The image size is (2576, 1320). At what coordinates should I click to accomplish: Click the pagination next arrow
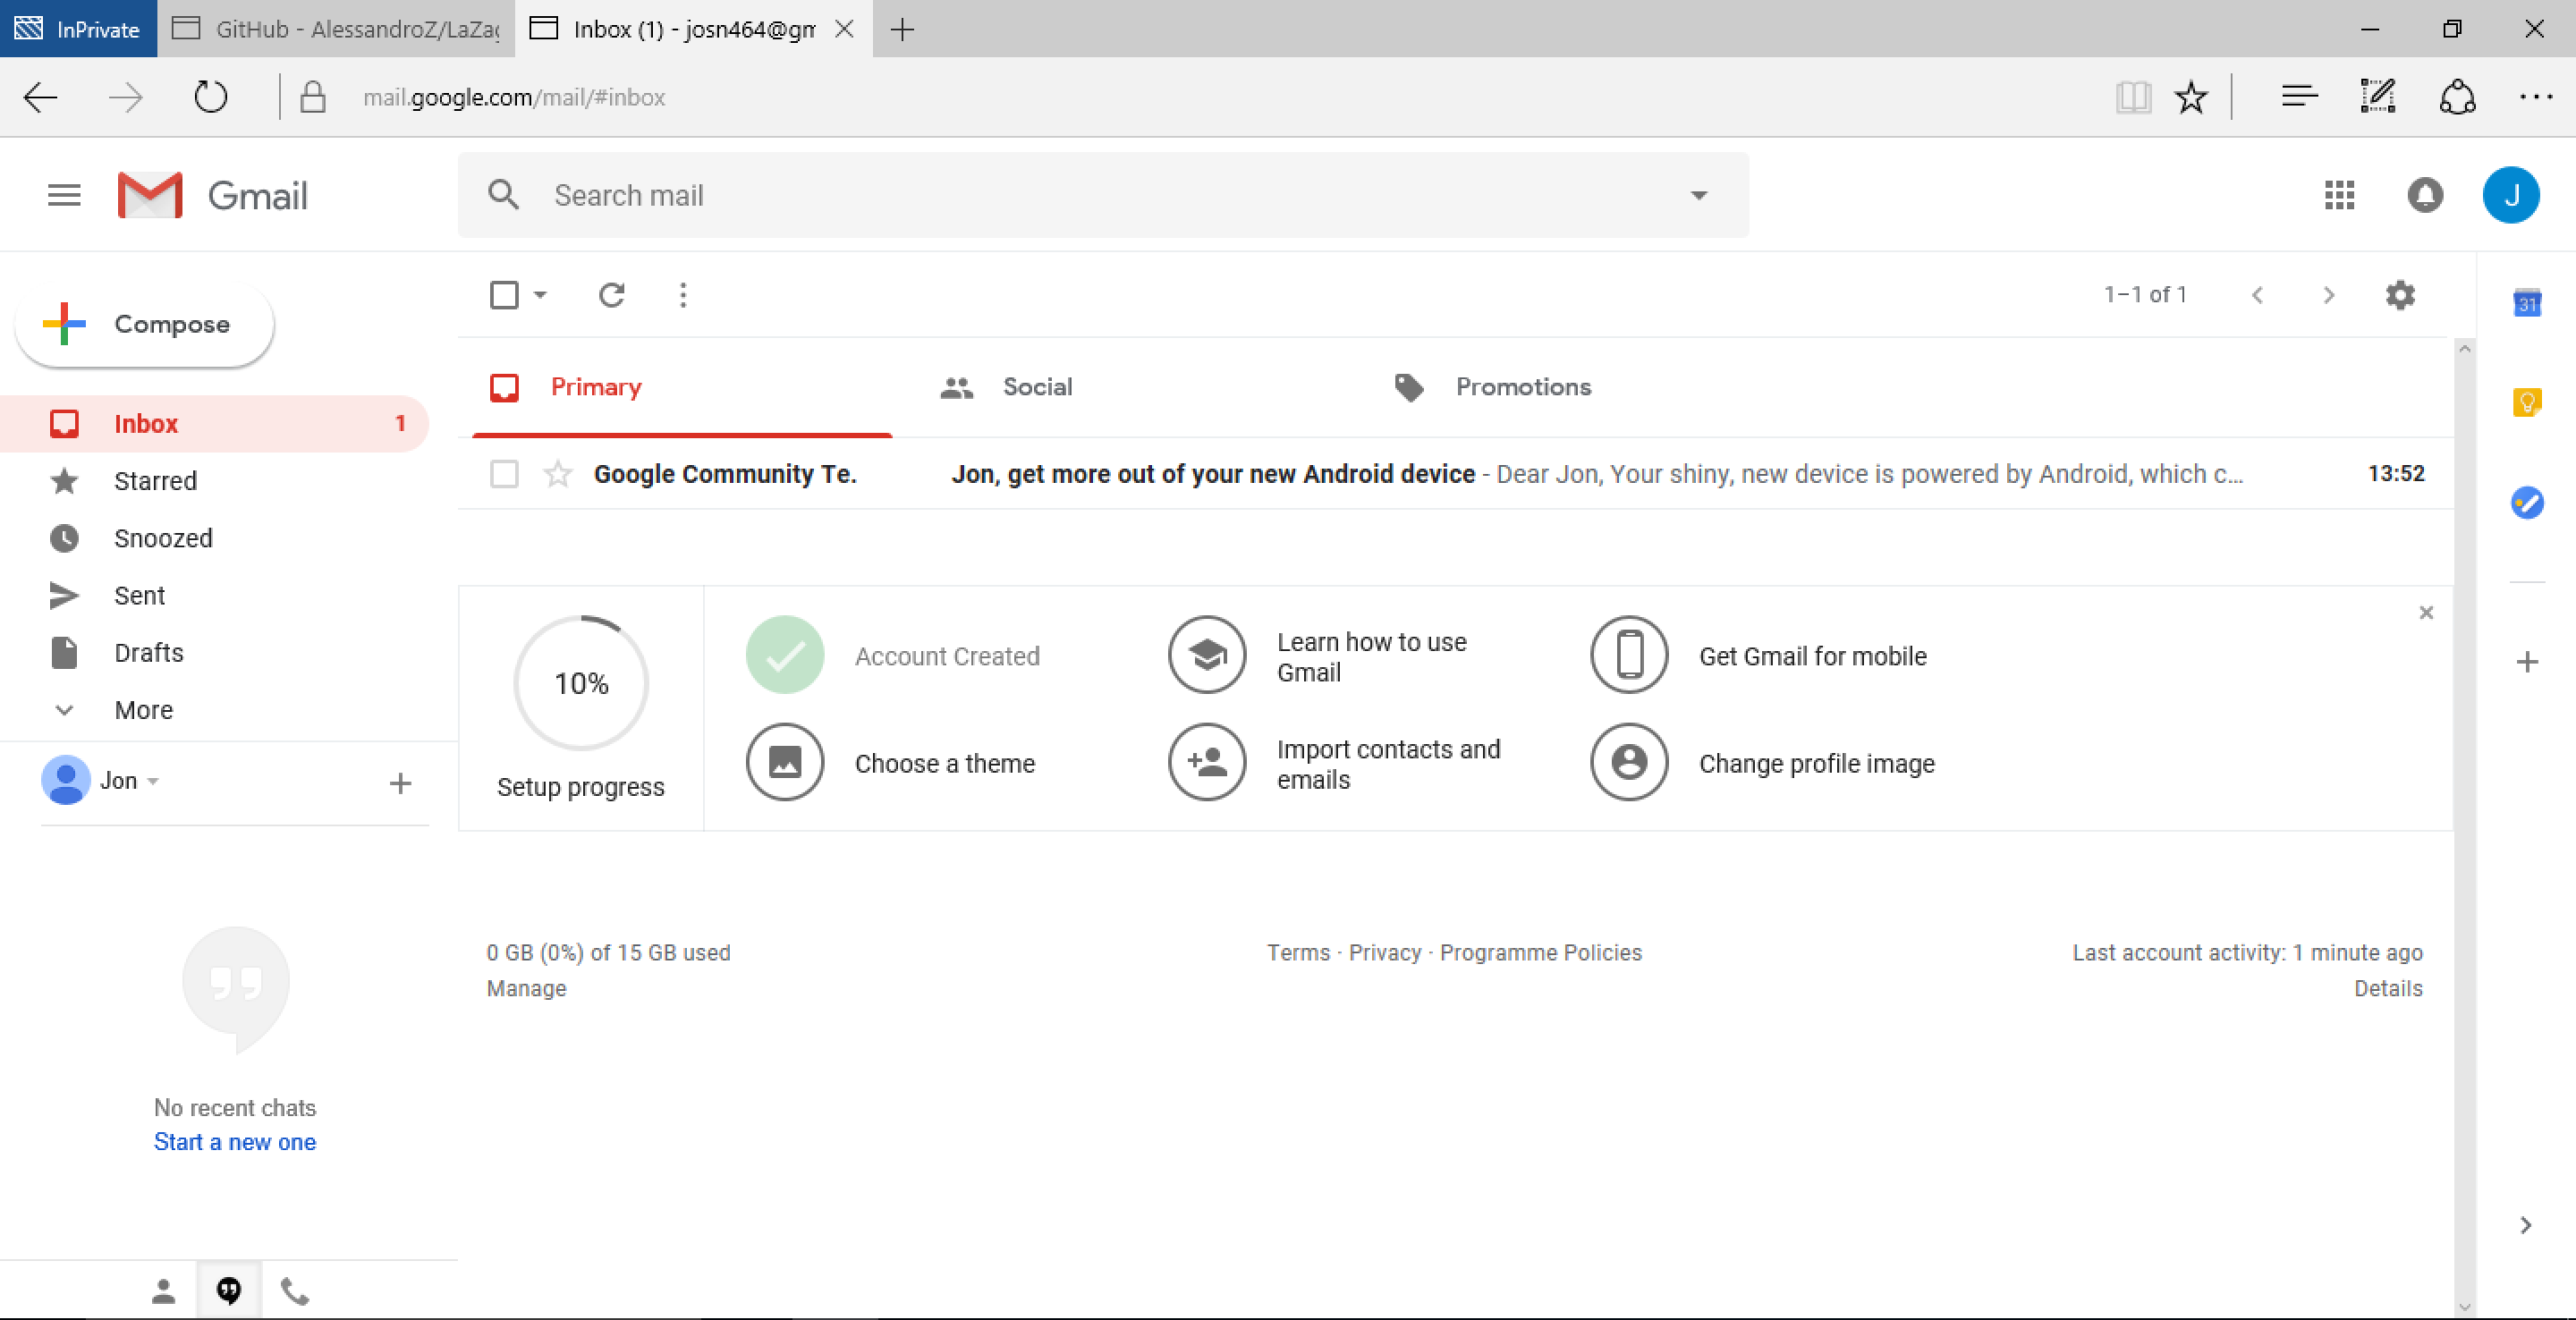pos(2326,294)
